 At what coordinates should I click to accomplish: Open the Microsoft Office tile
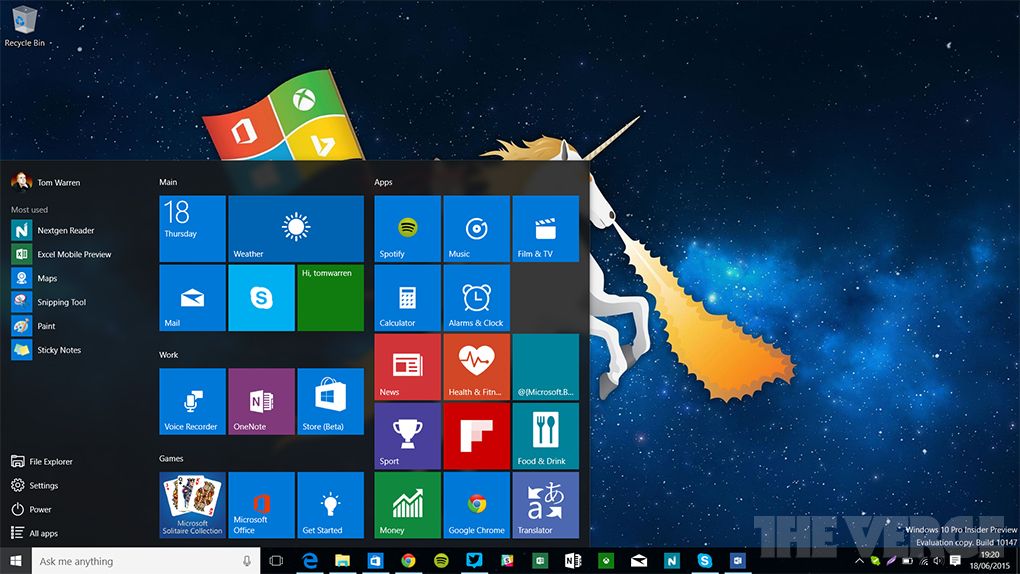tap(262, 504)
